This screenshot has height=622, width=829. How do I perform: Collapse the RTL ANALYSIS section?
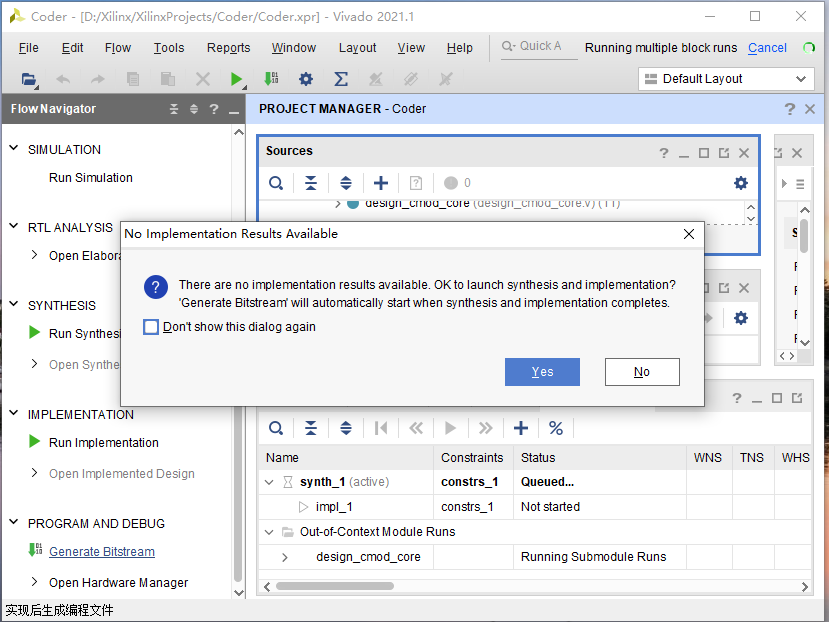tap(14, 227)
